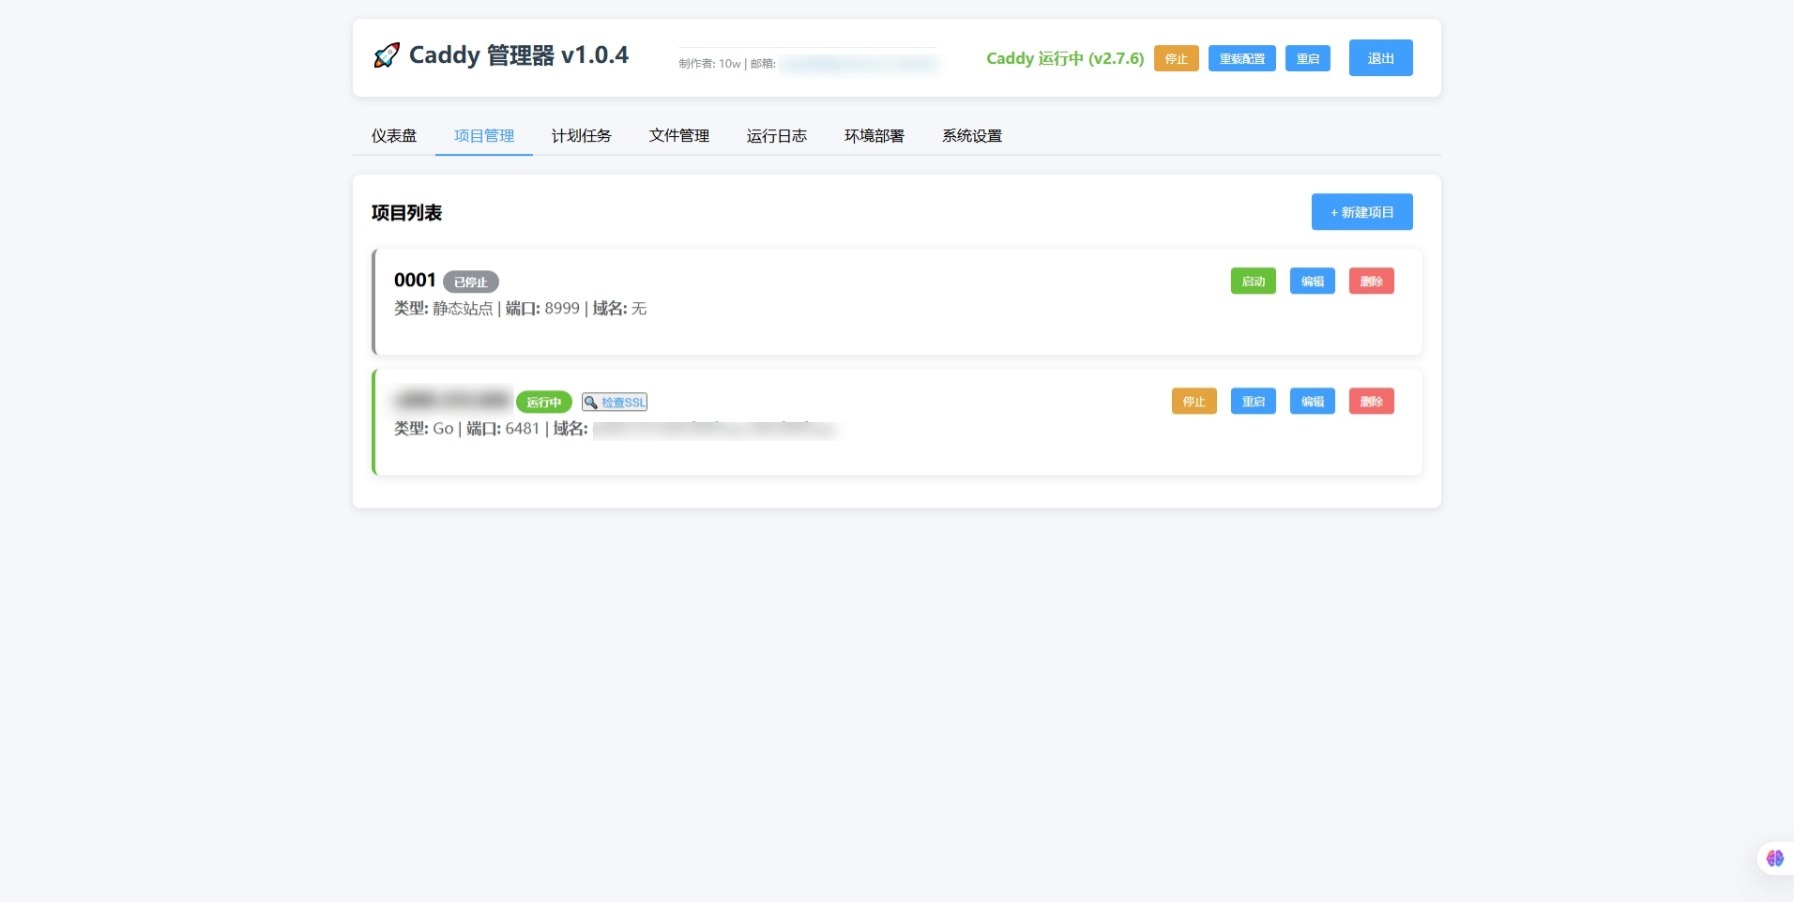Screen dimensions: 1794x902
Task: Open the 运行日志 tab
Action: pos(776,136)
